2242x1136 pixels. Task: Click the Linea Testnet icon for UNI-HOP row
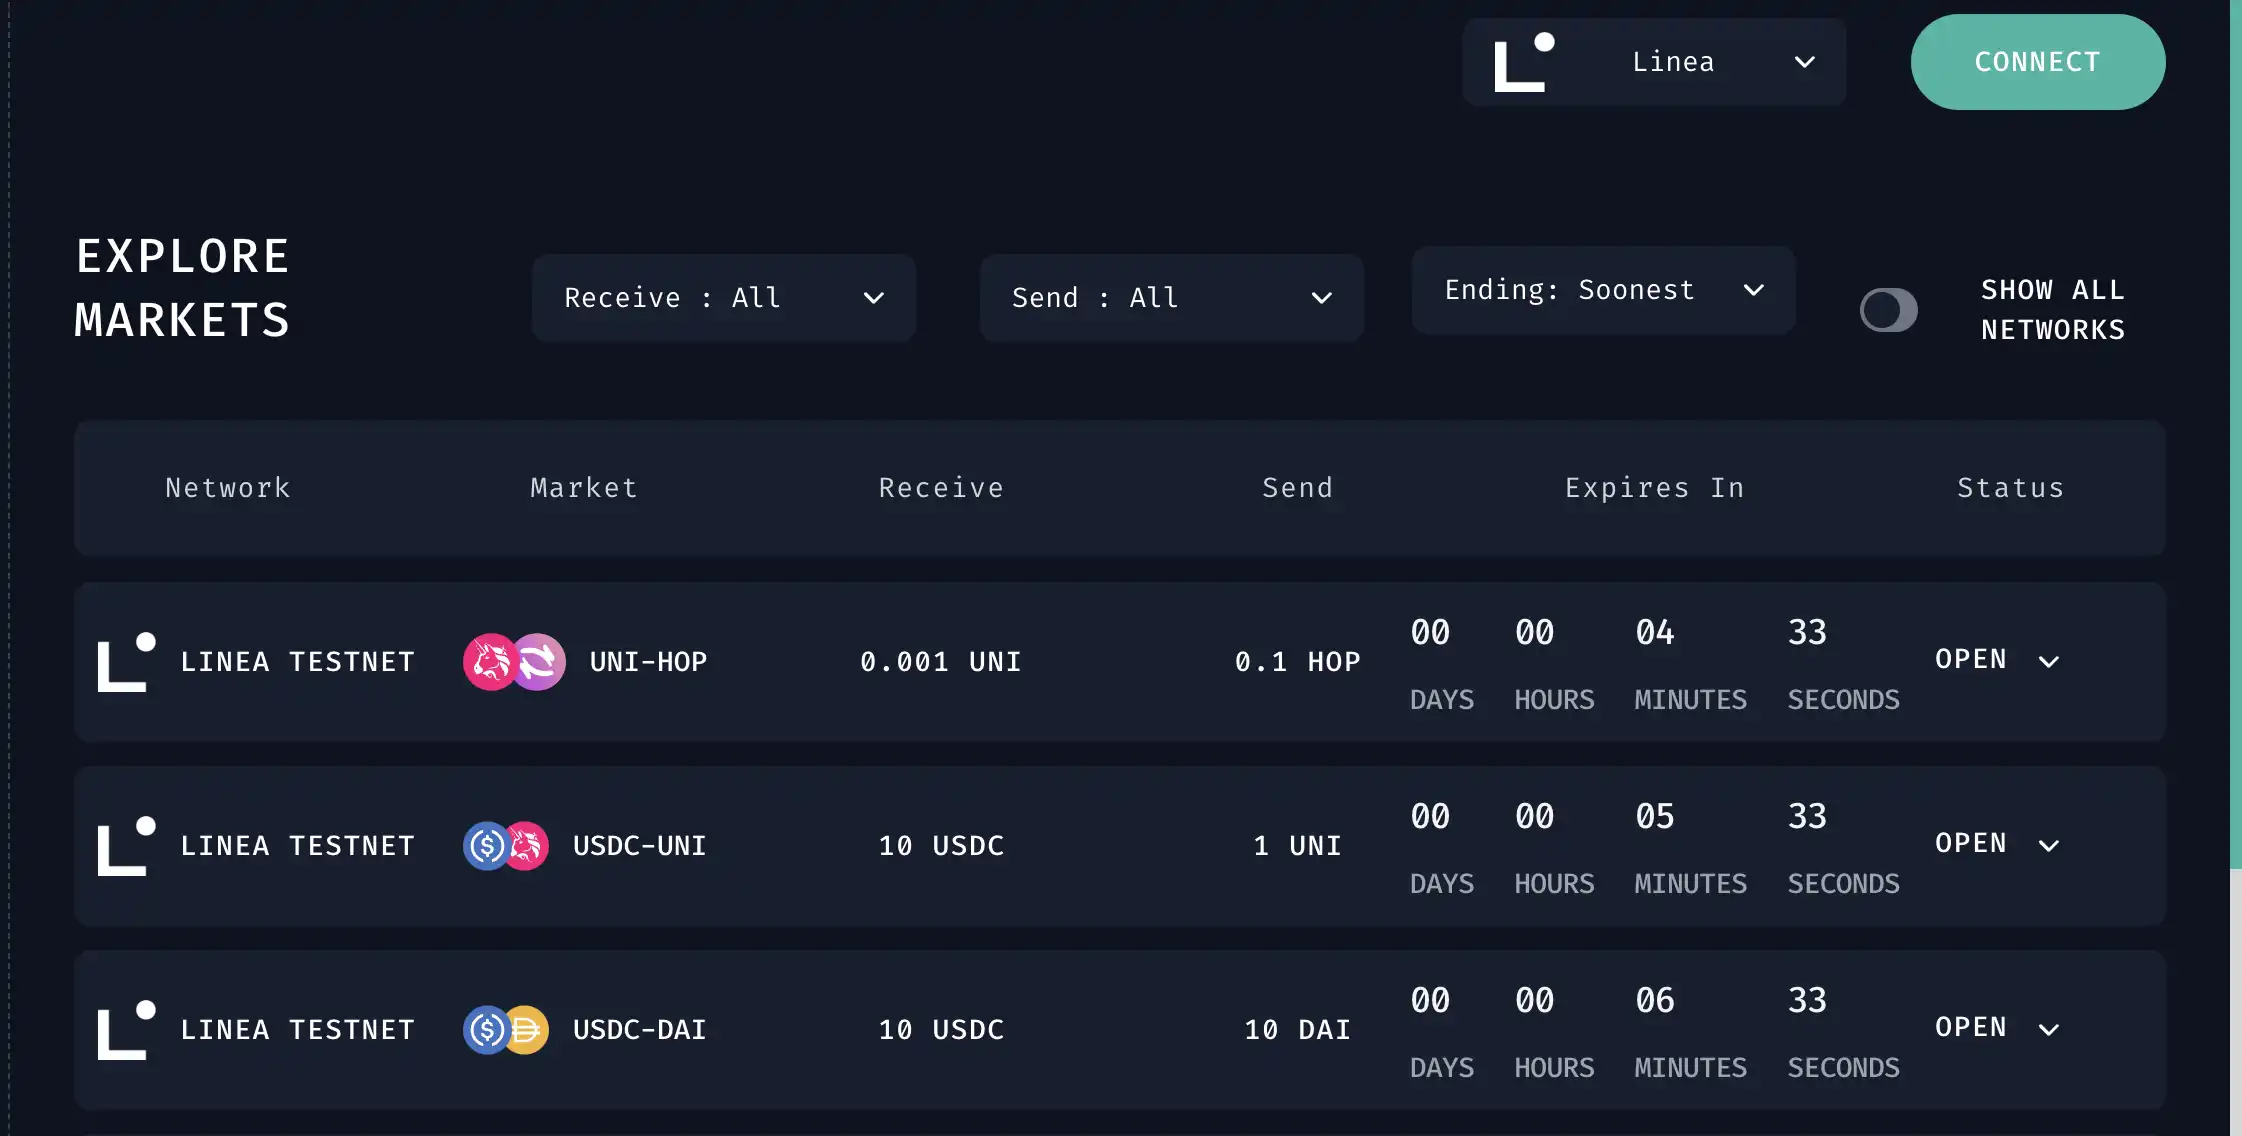(x=126, y=661)
